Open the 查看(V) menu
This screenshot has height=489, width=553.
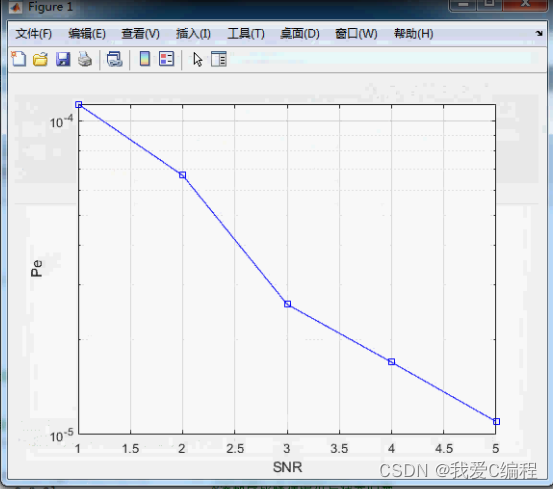pos(140,34)
